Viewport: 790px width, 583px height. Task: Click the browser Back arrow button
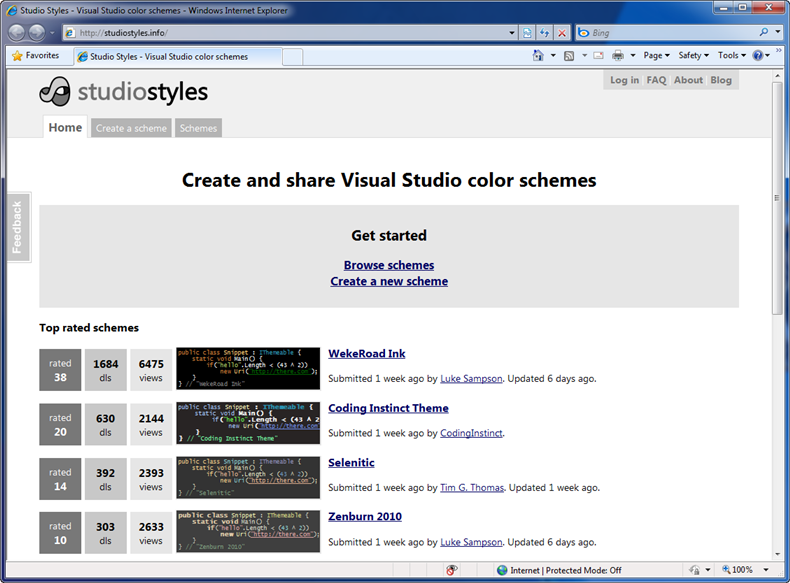pyautogui.click(x=17, y=33)
